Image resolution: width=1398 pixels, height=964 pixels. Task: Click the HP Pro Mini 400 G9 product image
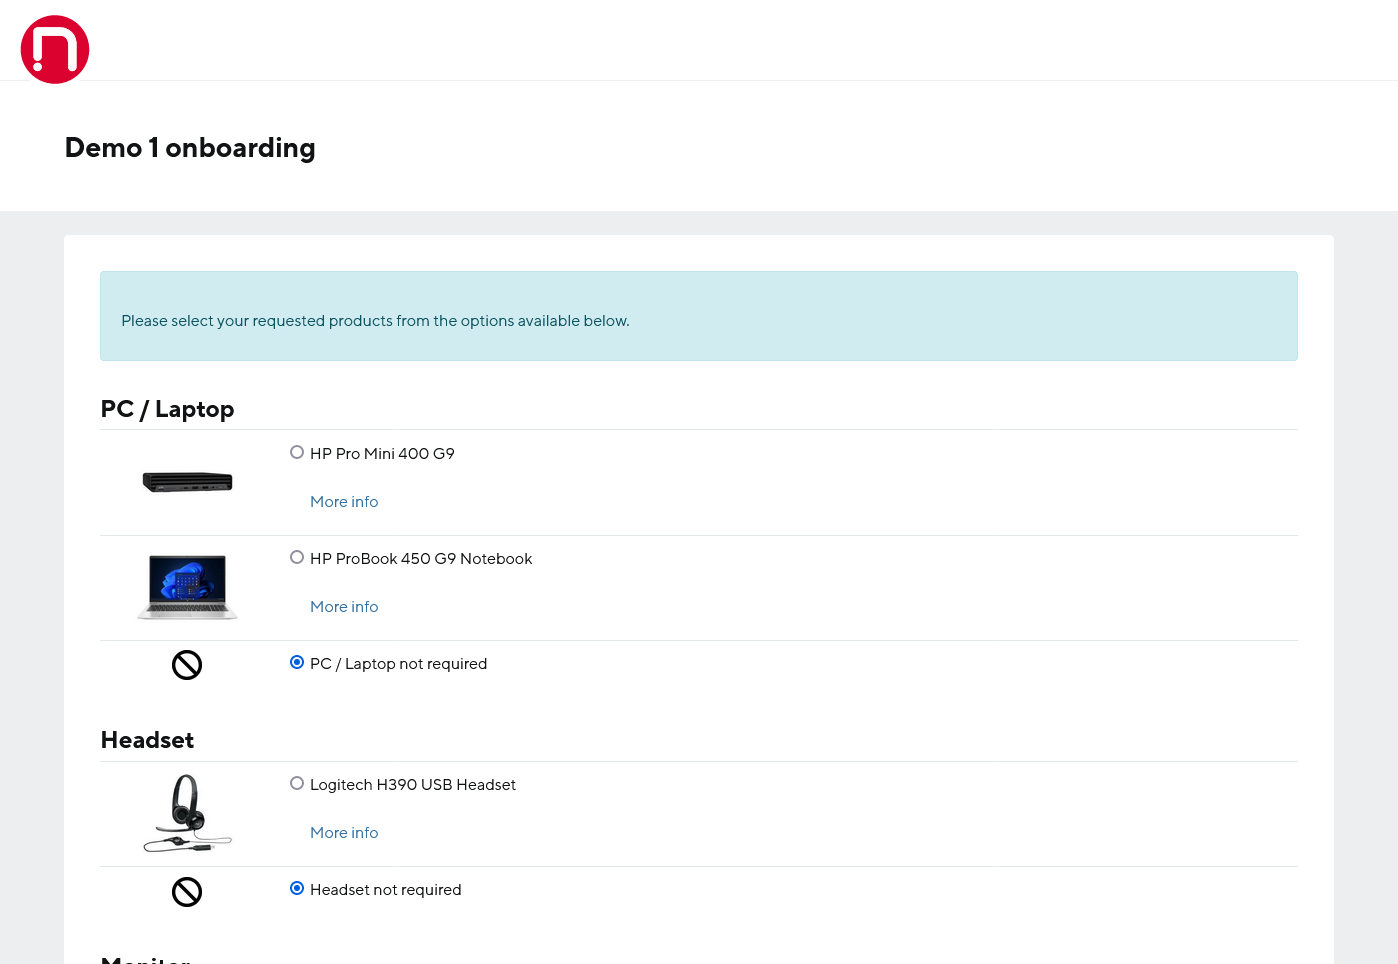187,482
